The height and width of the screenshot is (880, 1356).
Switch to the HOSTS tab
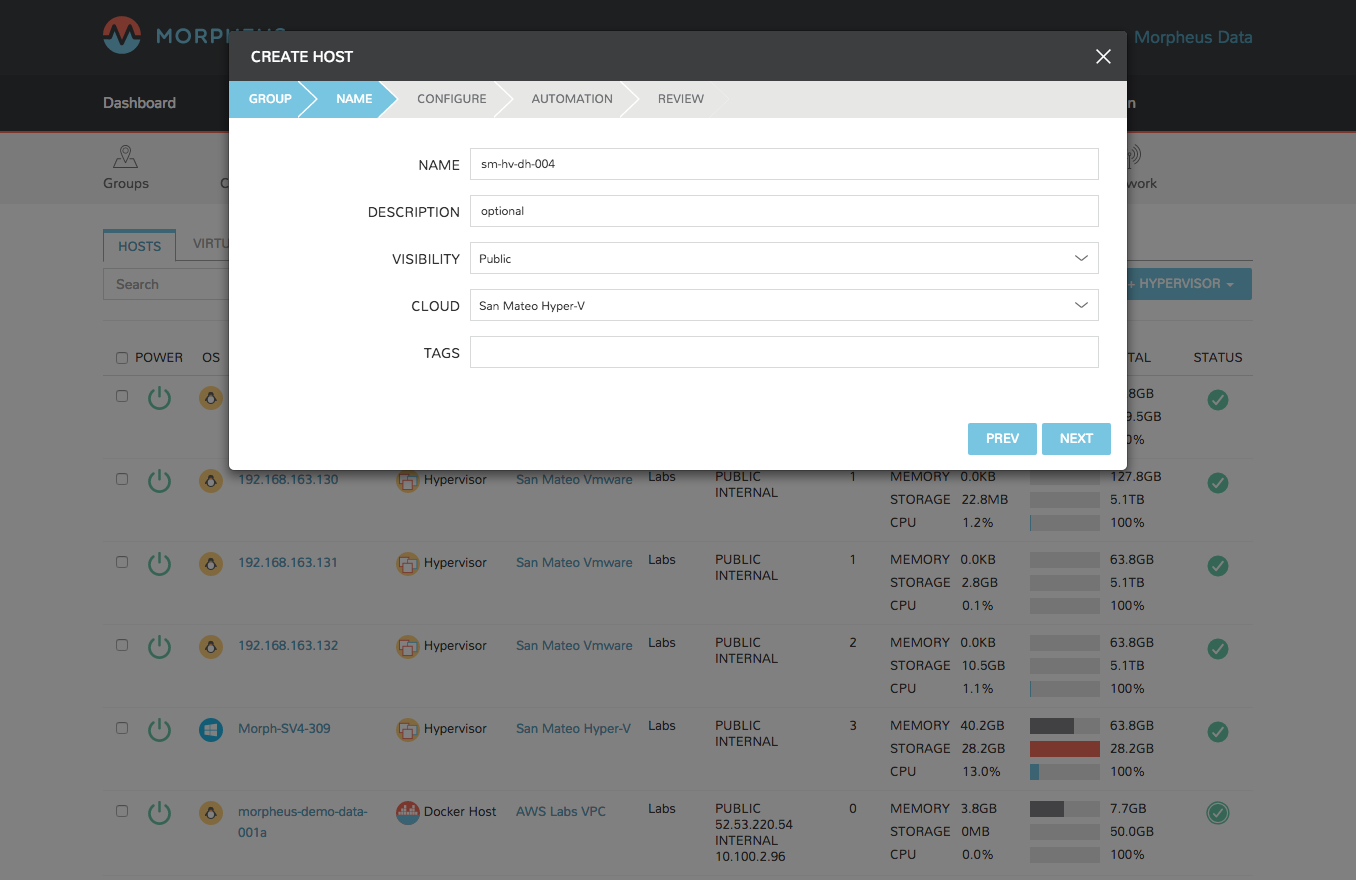(140, 246)
